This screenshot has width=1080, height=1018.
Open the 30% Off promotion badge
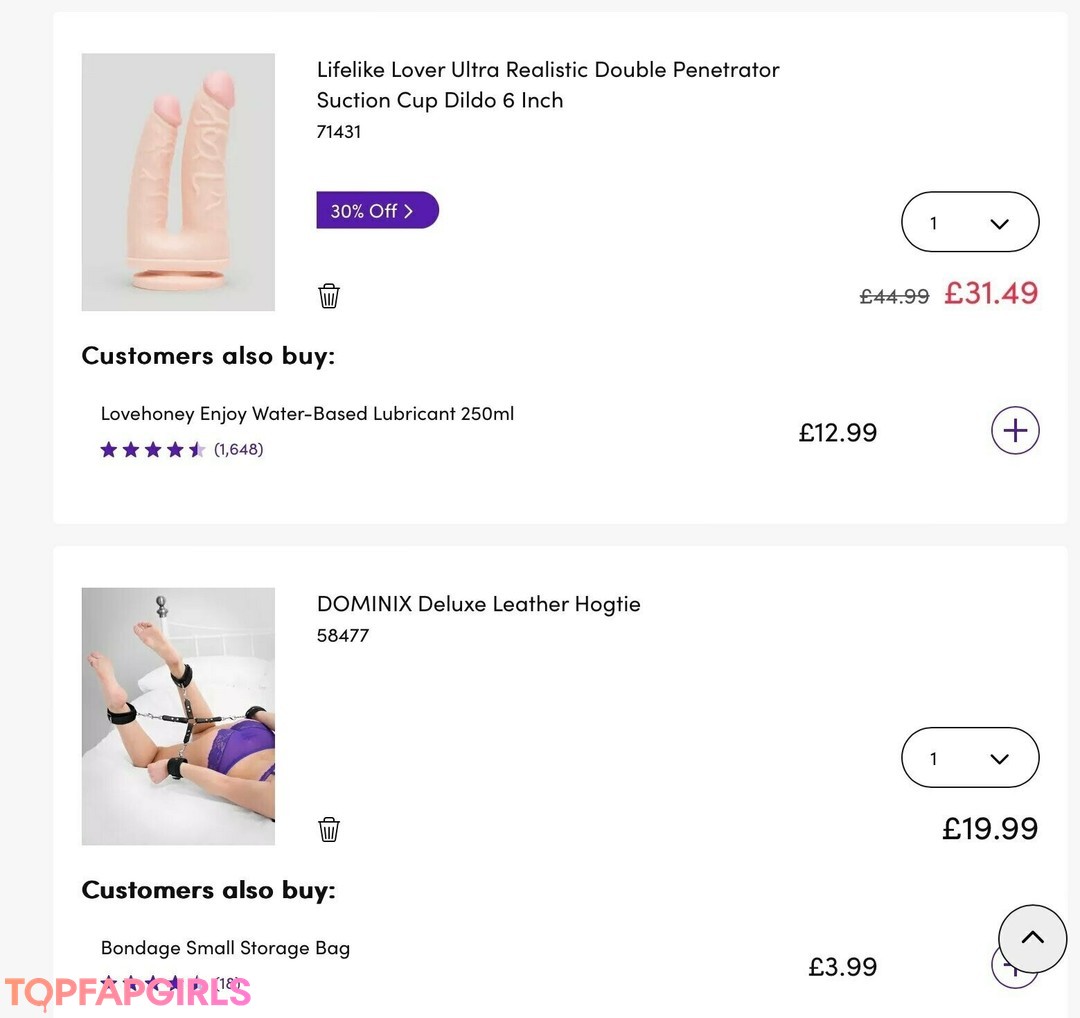pos(377,211)
